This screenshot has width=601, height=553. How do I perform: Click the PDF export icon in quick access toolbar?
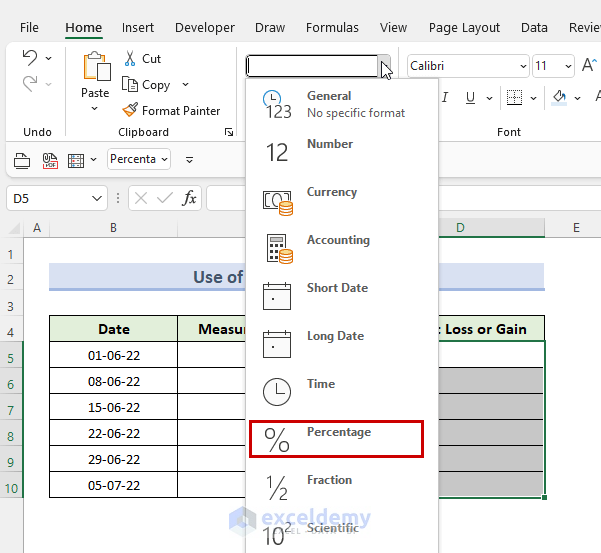point(50,160)
